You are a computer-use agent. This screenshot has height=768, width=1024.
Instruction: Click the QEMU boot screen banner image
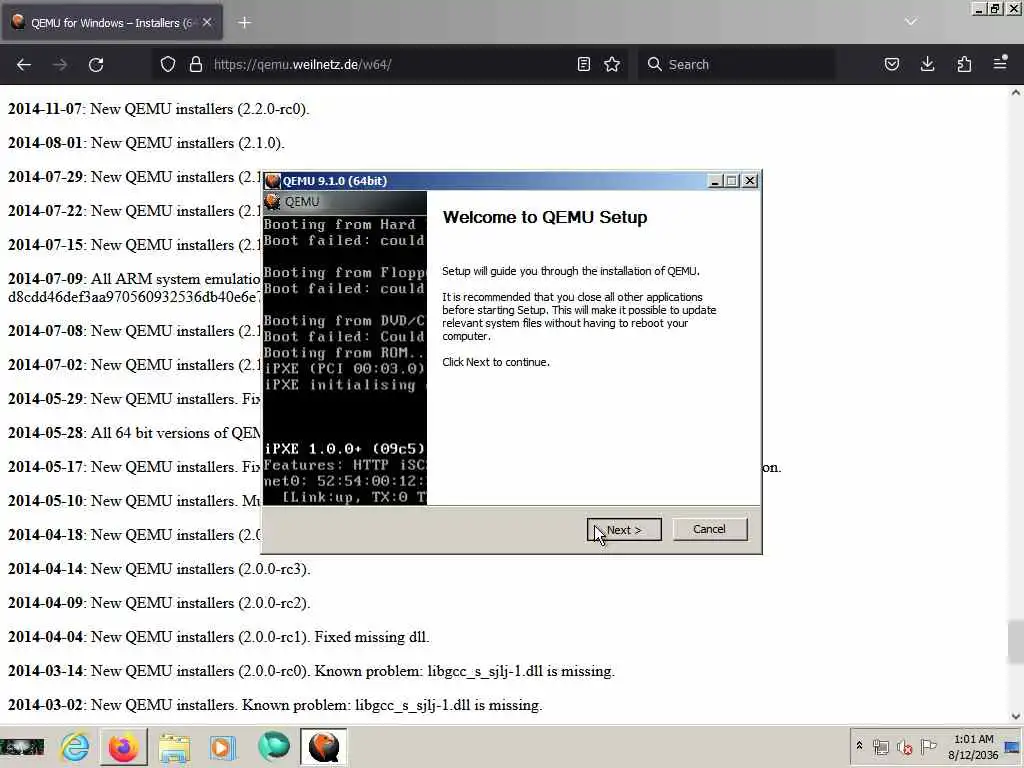pyautogui.click(x=345, y=348)
